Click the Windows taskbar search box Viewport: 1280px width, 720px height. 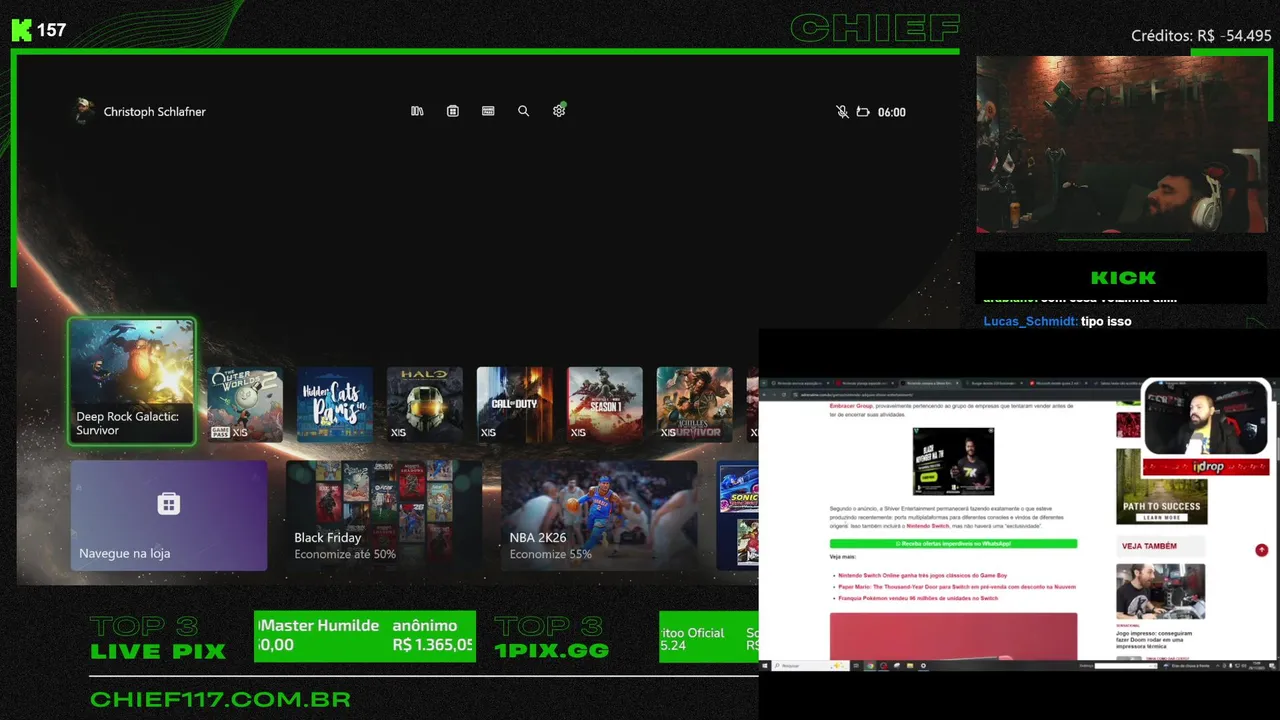click(x=811, y=666)
